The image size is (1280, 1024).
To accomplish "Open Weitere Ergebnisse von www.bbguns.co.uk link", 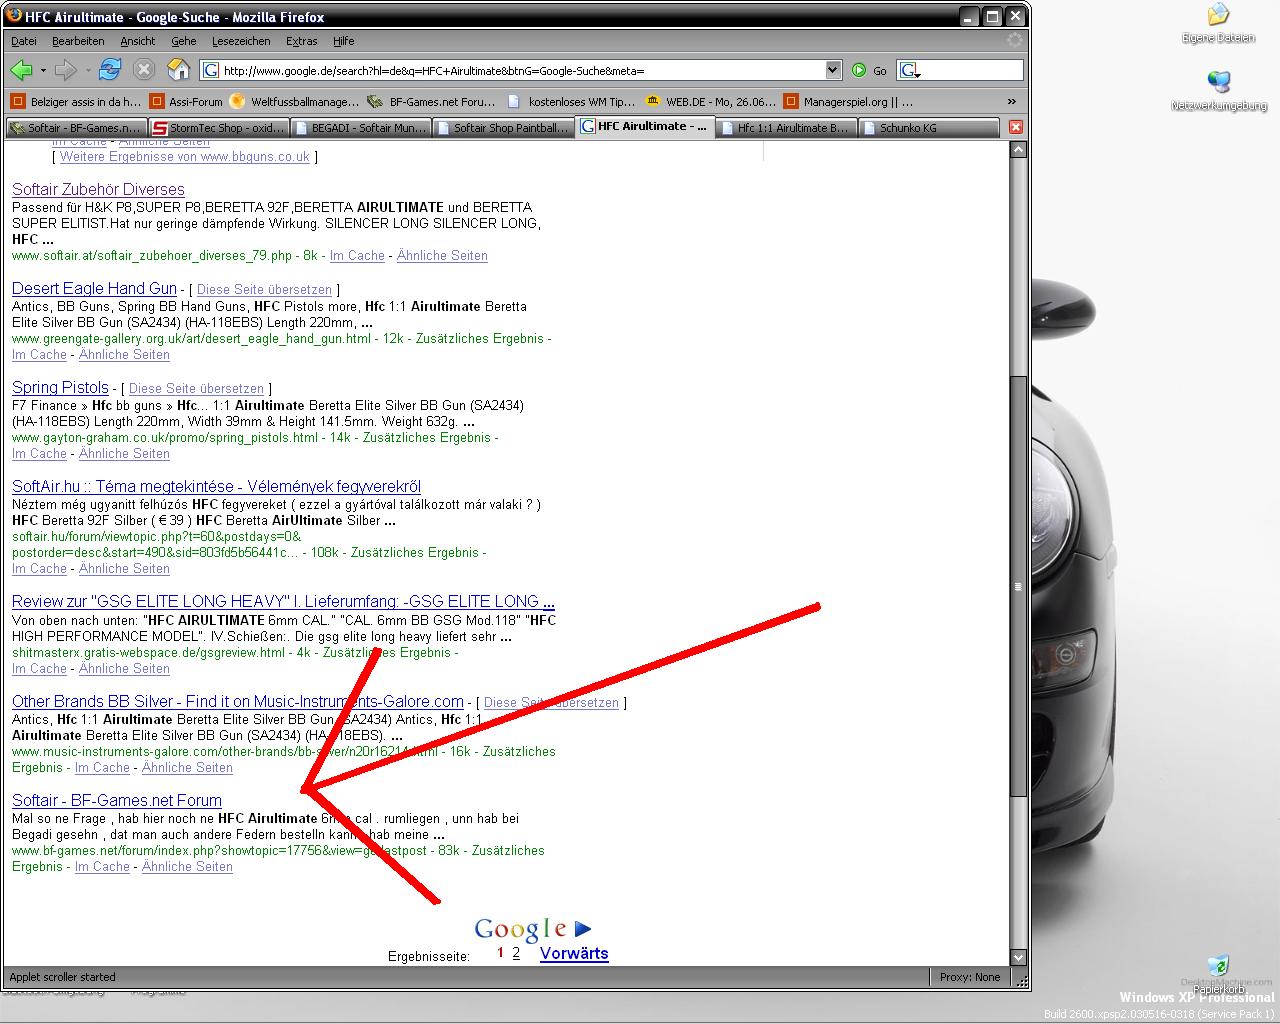I will [185, 157].
